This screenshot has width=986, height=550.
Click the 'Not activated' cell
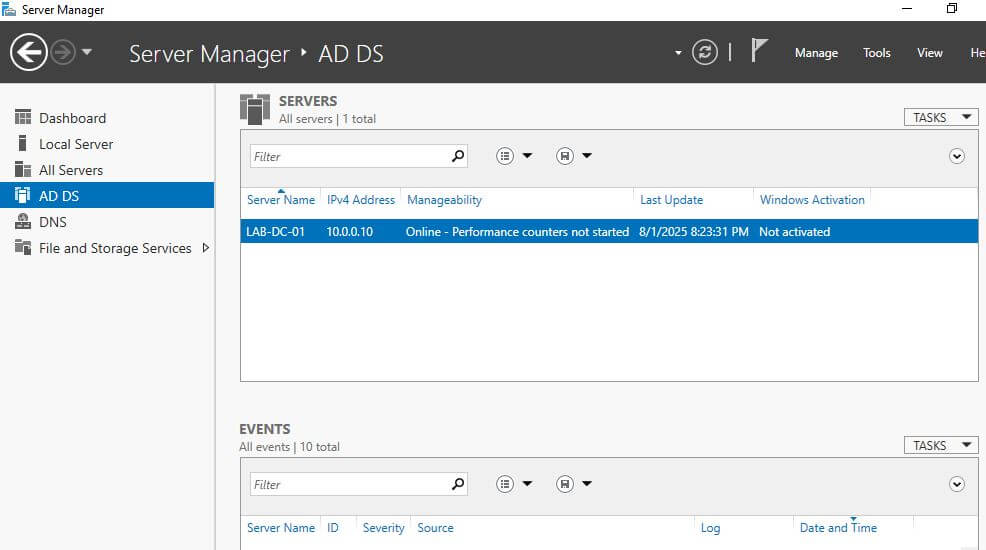pos(794,232)
